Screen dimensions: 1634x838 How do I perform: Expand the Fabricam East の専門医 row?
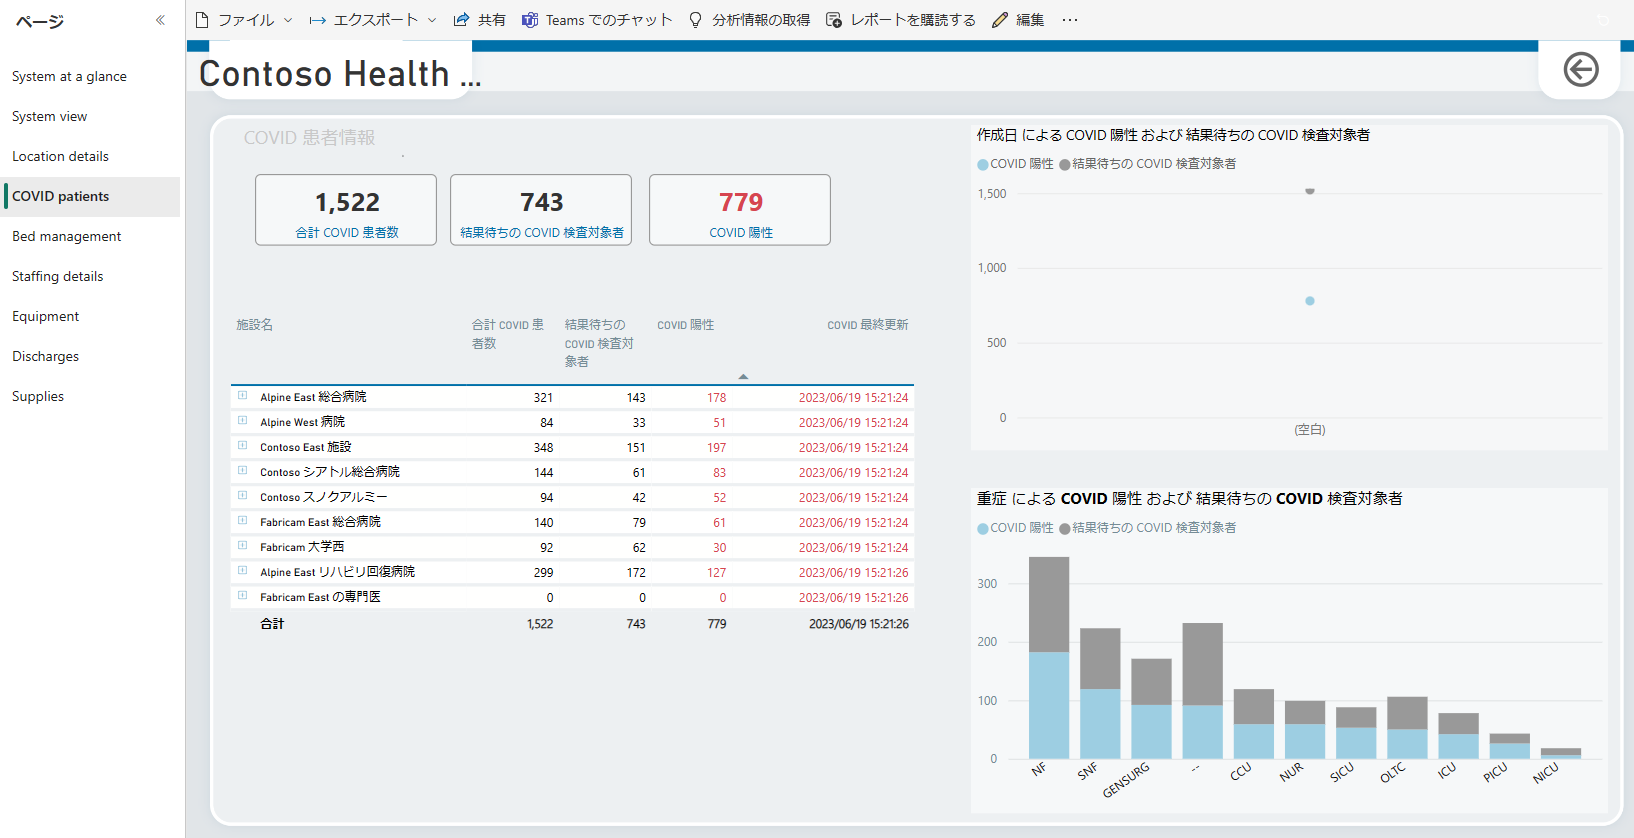(x=242, y=596)
